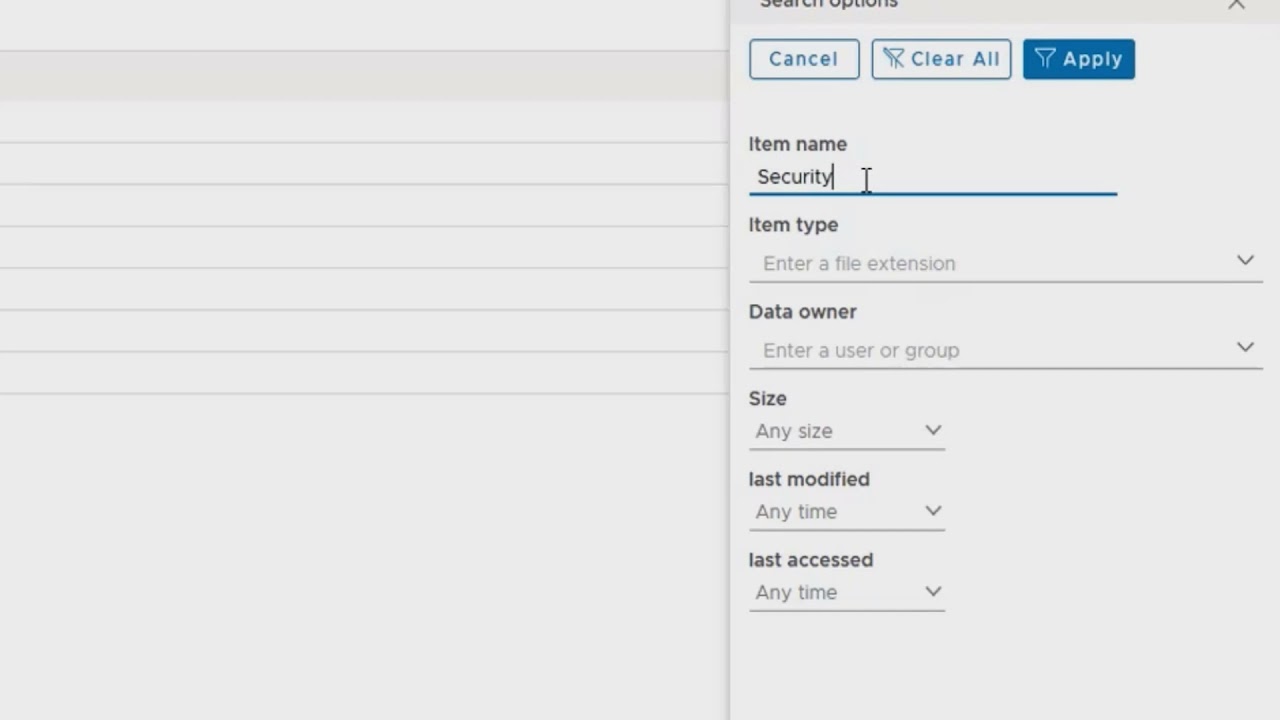Apply the search filters
The height and width of the screenshot is (720, 1280).
point(1078,59)
